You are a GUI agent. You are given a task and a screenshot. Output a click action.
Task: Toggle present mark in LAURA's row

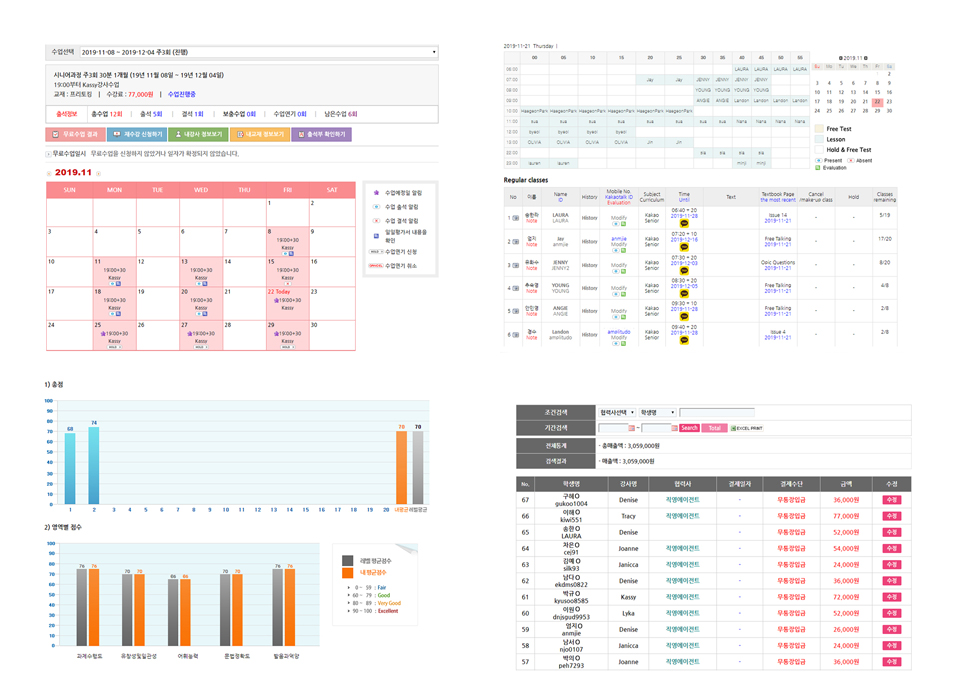(x=615, y=224)
